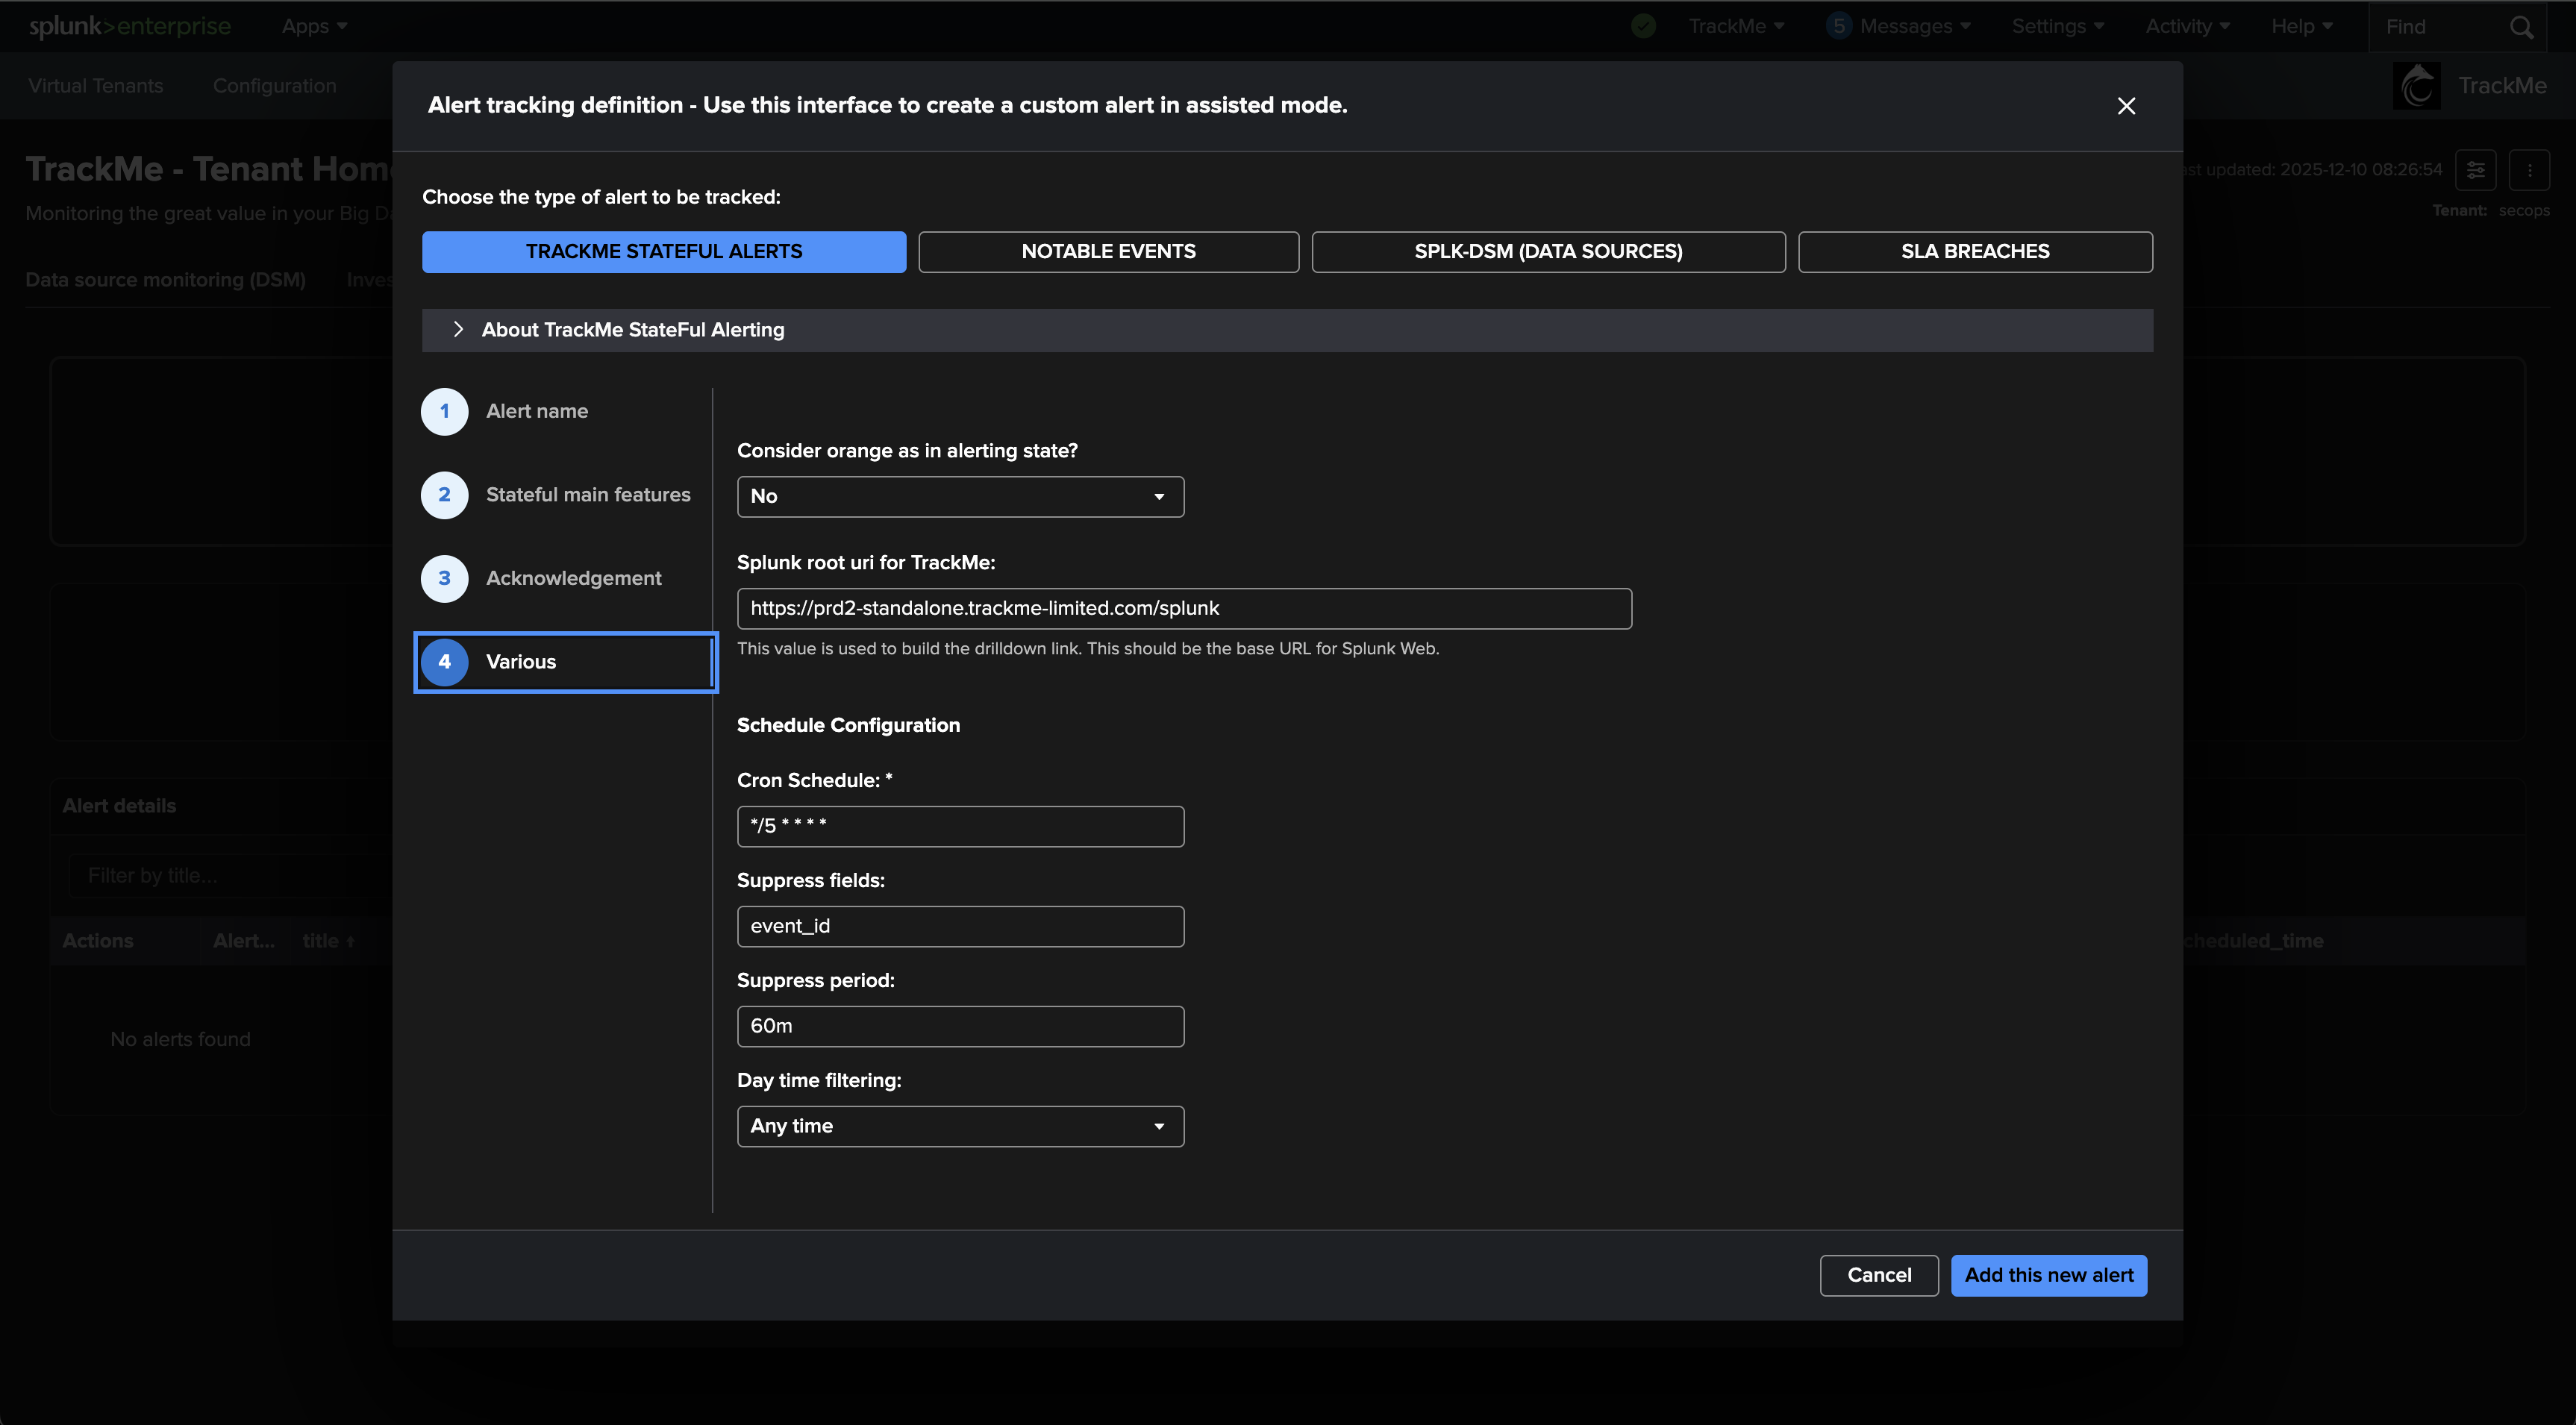Open Consider orange as alerting dropdown
This screenshot has height=1425, width=2576.
[959, 497]
